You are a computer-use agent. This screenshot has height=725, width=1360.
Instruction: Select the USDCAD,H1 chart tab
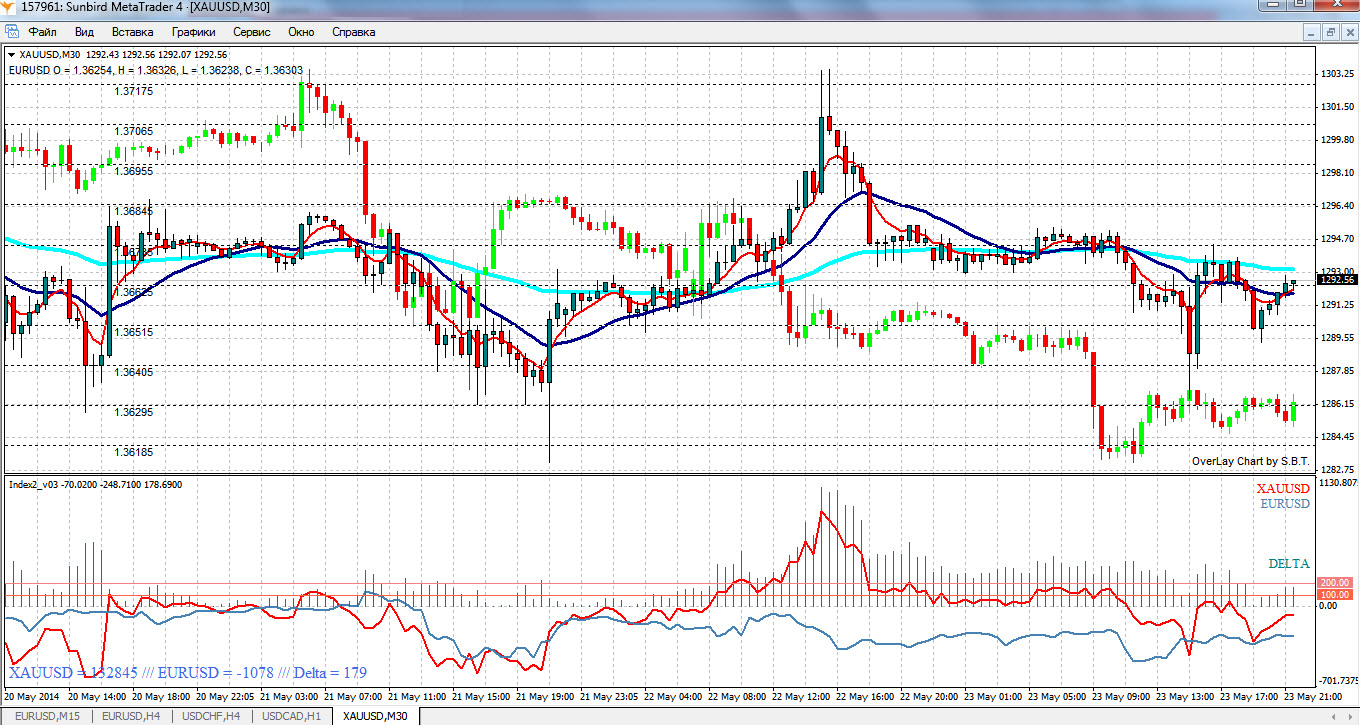coord(292,716)
